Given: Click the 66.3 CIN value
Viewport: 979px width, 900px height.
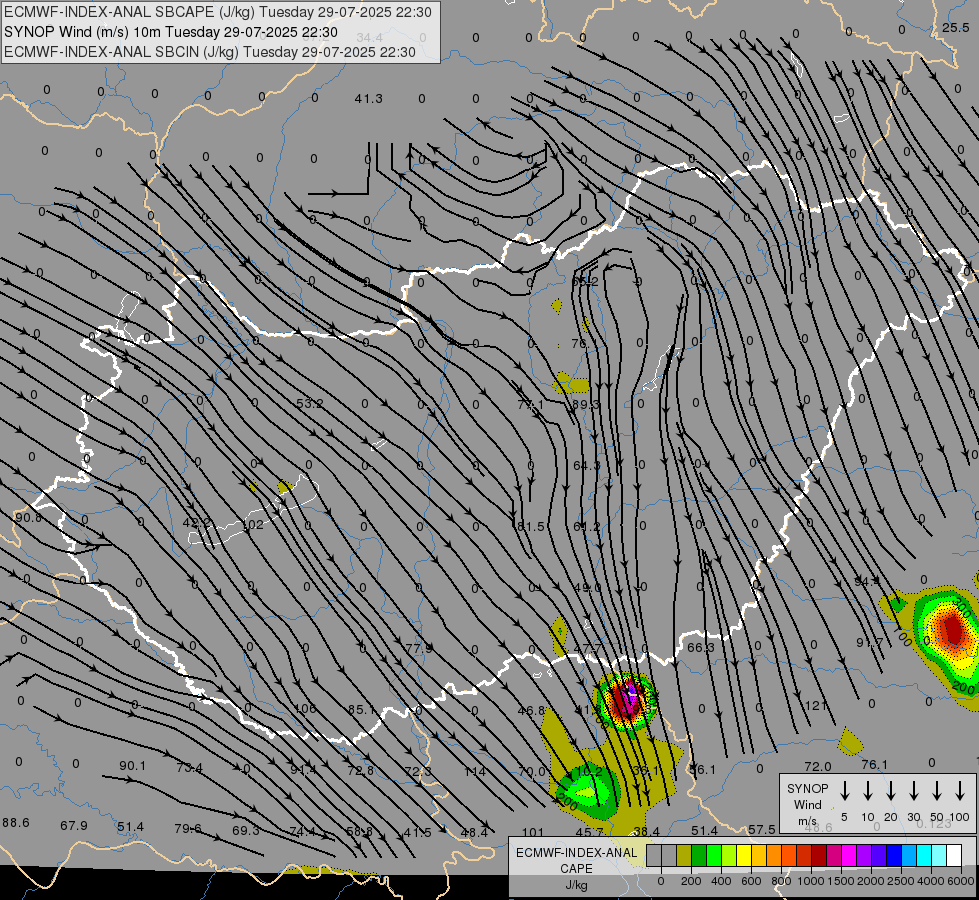Looking at the screenshot, I should [x=701, y=648].
